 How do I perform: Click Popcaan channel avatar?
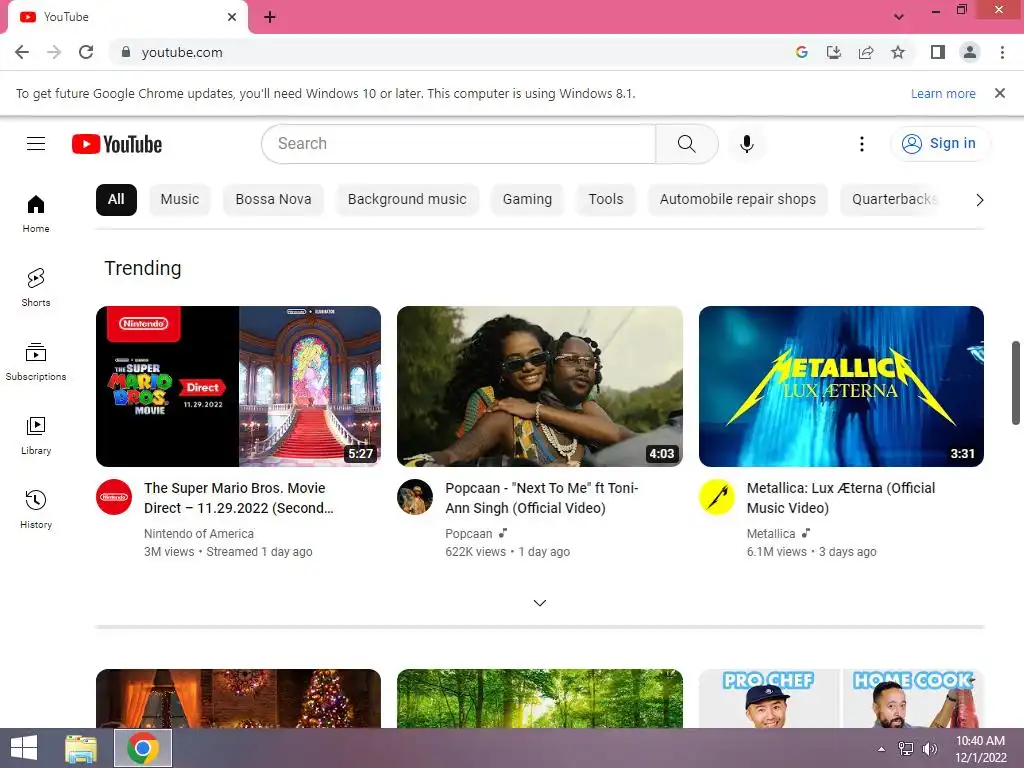click(415, 497)
